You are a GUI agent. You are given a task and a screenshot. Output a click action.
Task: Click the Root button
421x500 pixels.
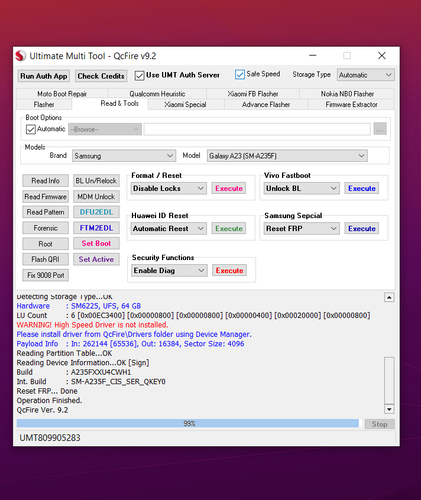point(46,244)
